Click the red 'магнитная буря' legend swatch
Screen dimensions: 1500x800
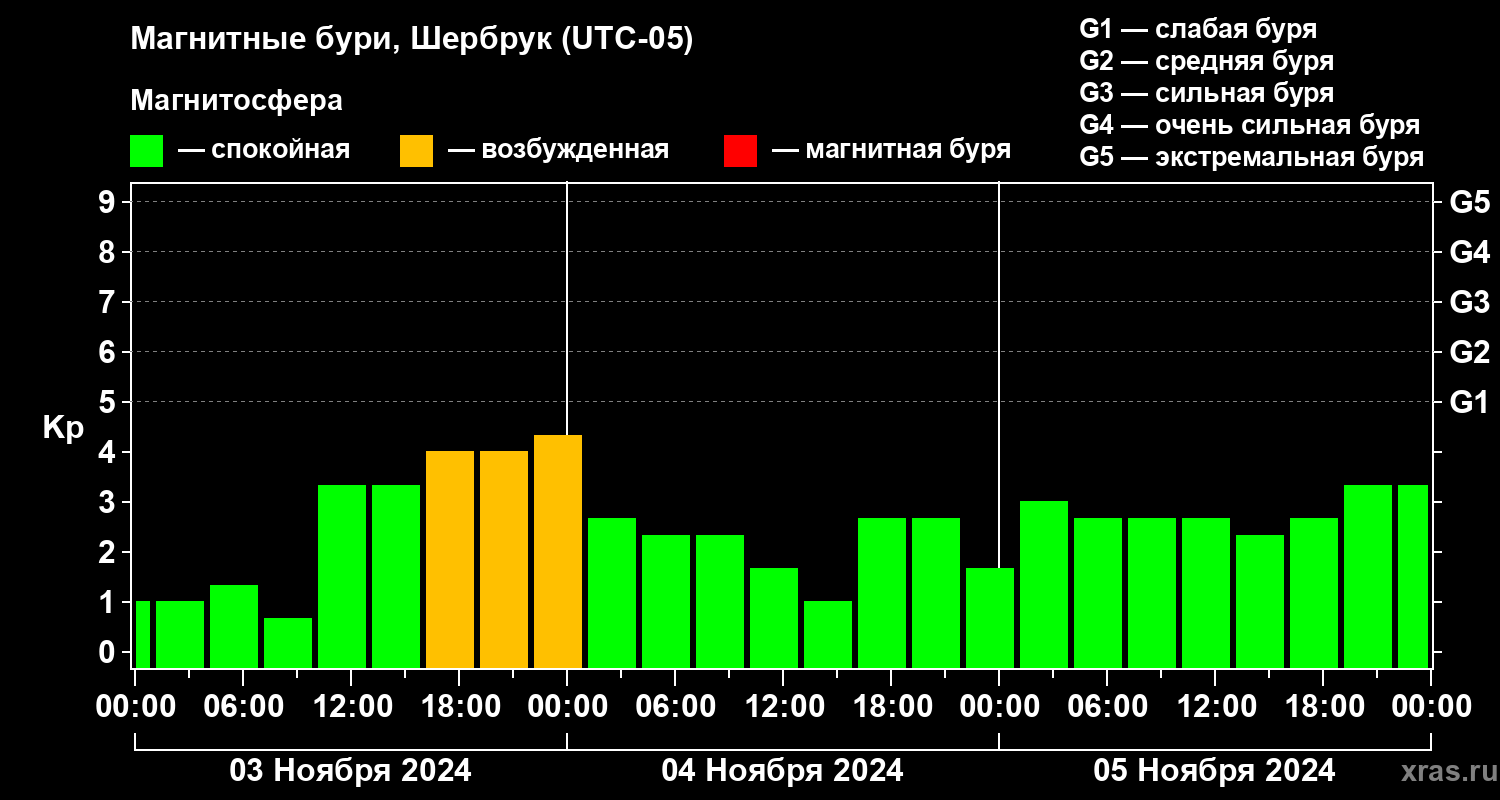[x=740, y=151]
